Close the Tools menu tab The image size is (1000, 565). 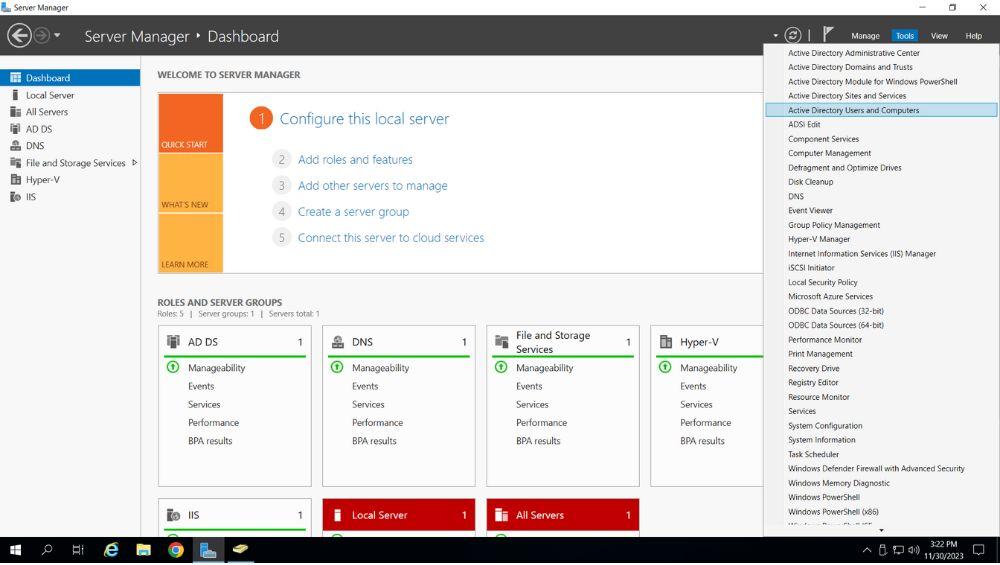pos(904,36)
